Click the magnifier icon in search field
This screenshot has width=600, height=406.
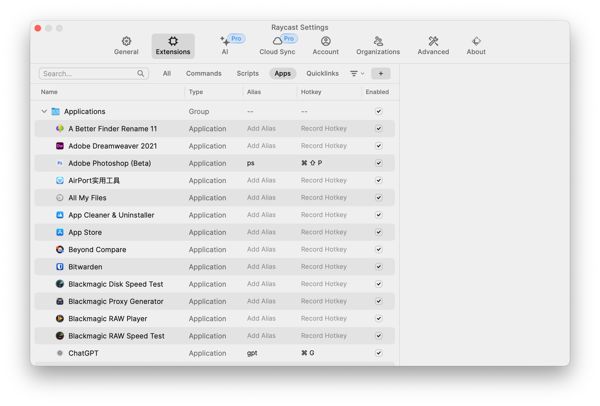click(141, 73)
